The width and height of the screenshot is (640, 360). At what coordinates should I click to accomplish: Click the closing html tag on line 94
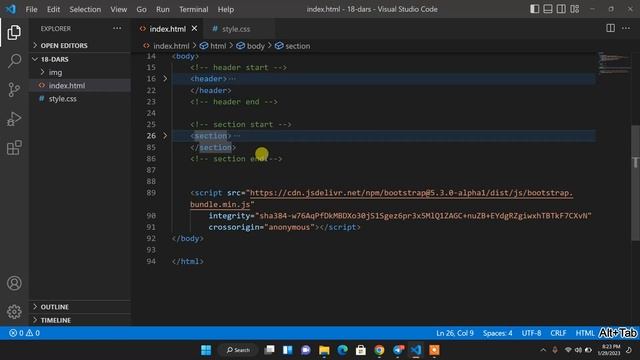pos(187,261)
